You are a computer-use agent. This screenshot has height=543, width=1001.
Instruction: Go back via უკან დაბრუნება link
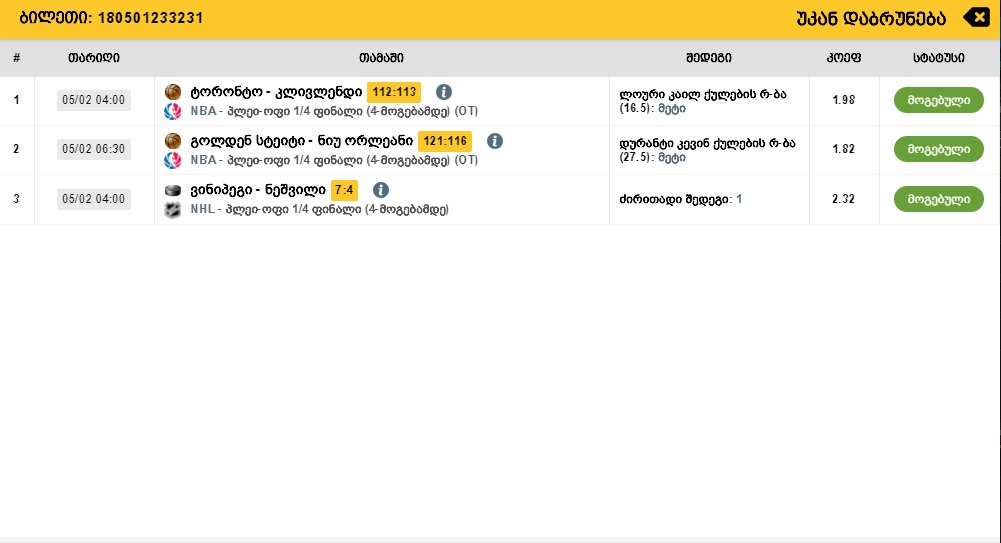pos(871,19)
